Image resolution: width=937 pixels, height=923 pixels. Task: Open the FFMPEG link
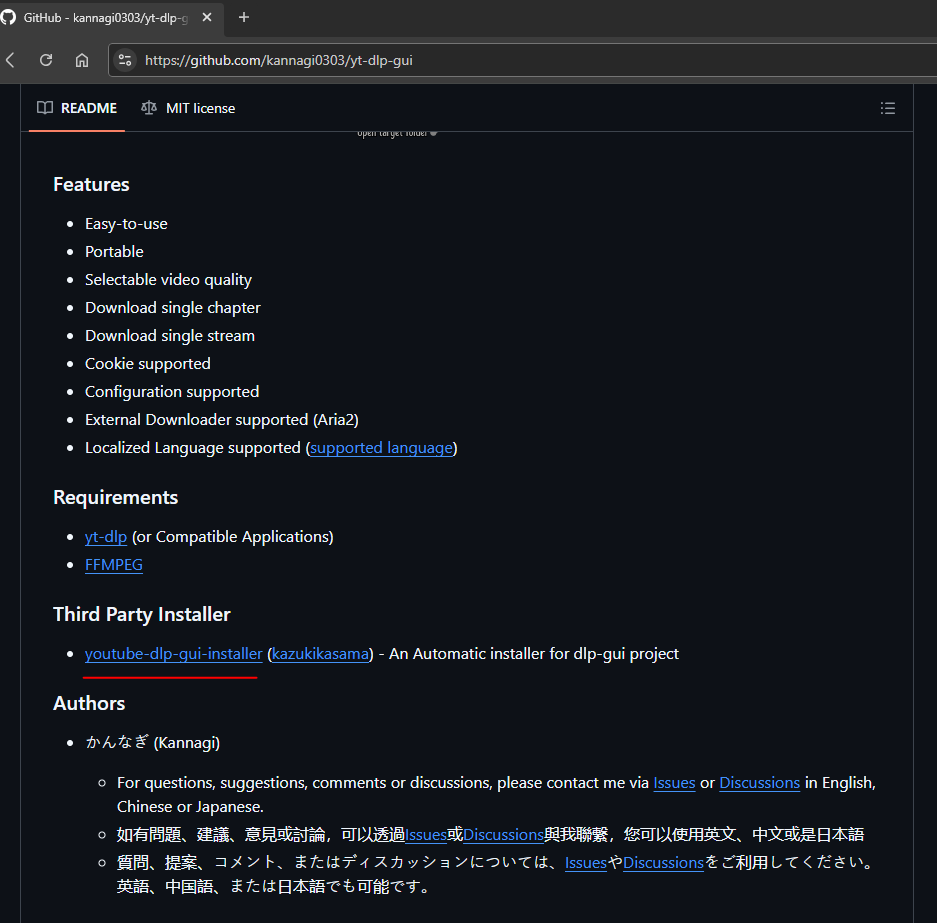pos(114,565)
